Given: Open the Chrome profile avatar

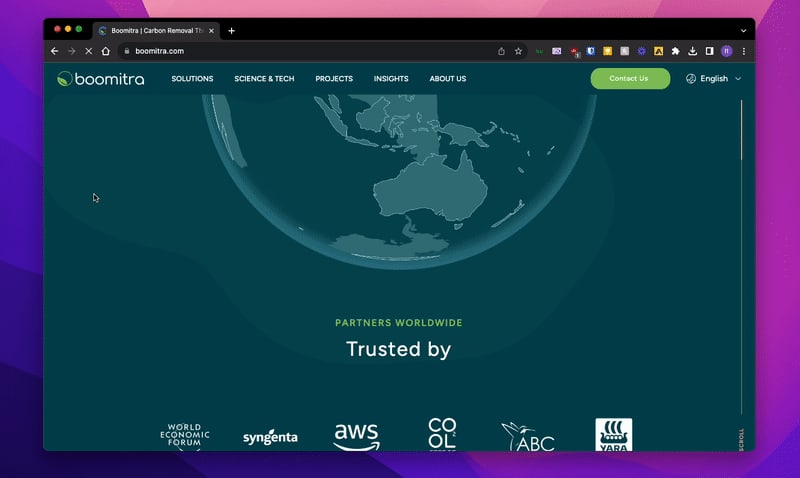Looking at the screenshot, I should (x=727, y=51).
